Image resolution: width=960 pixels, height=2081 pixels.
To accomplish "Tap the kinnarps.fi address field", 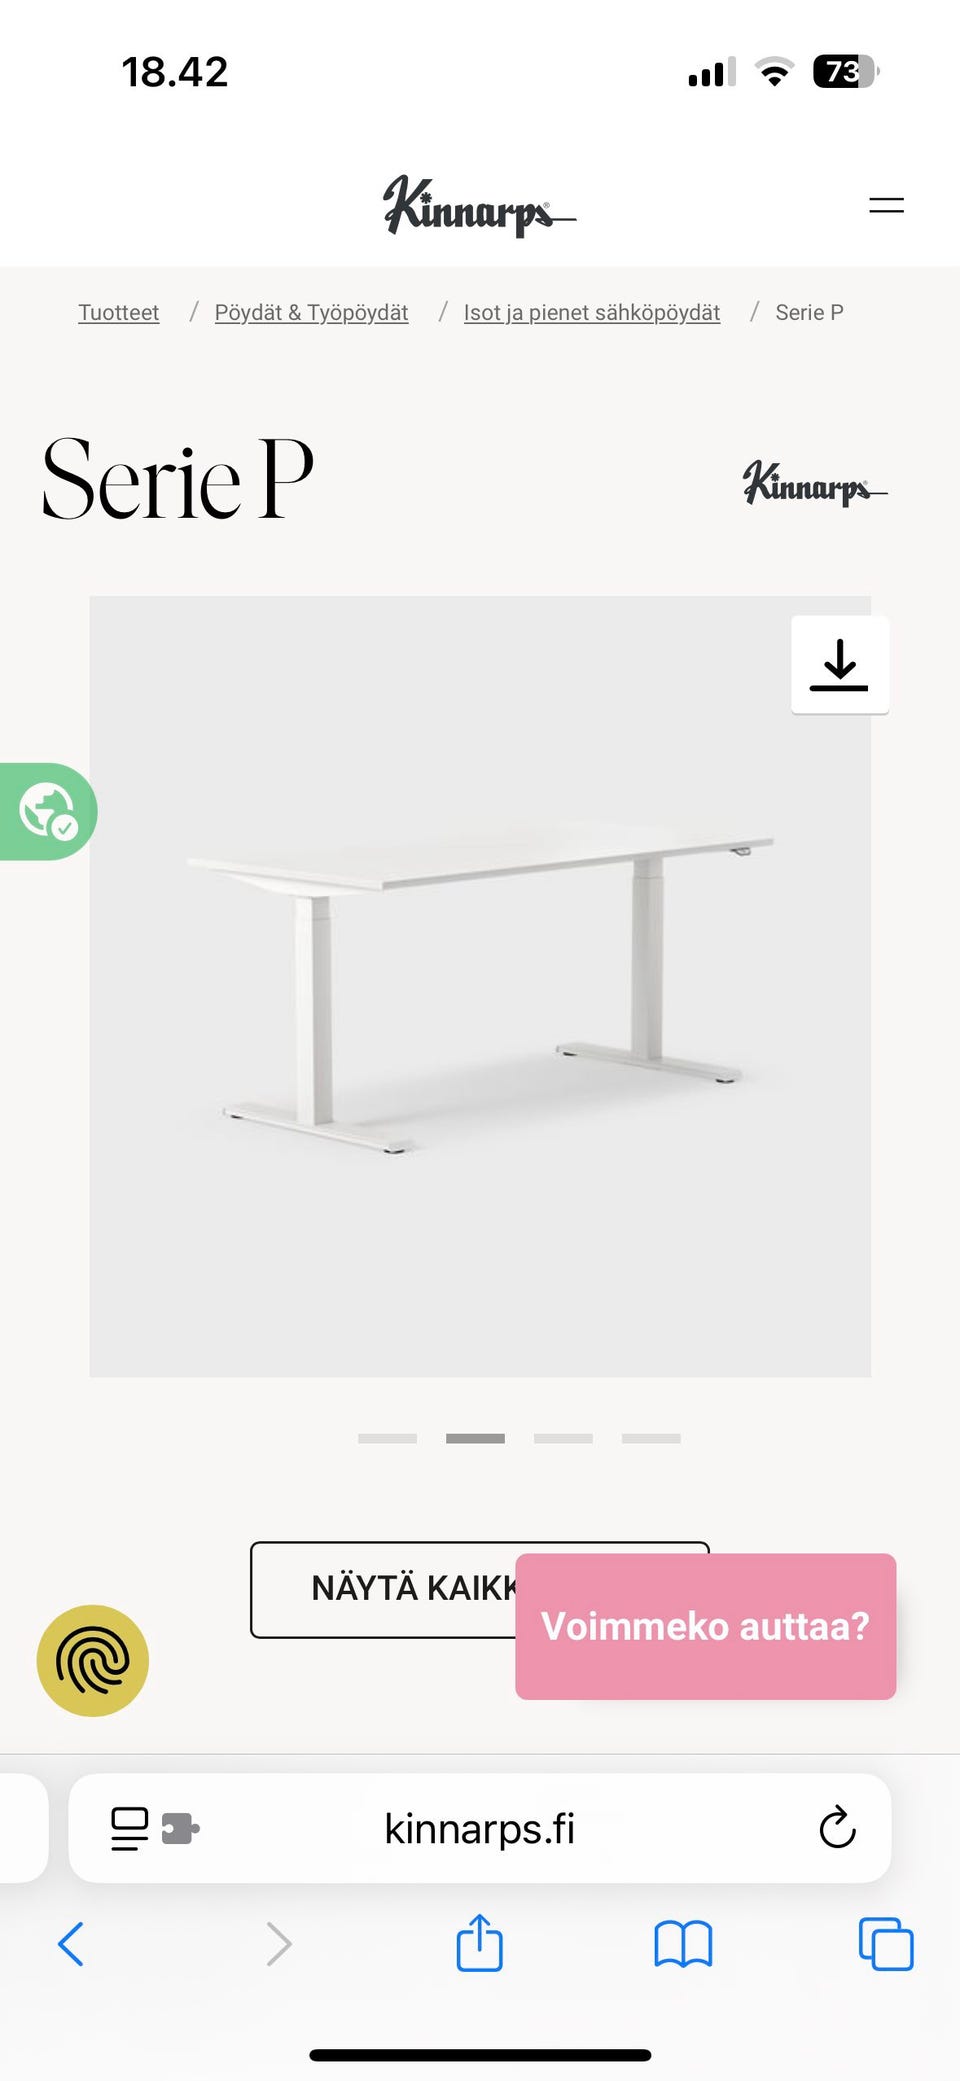I will tap(480, 1828).
